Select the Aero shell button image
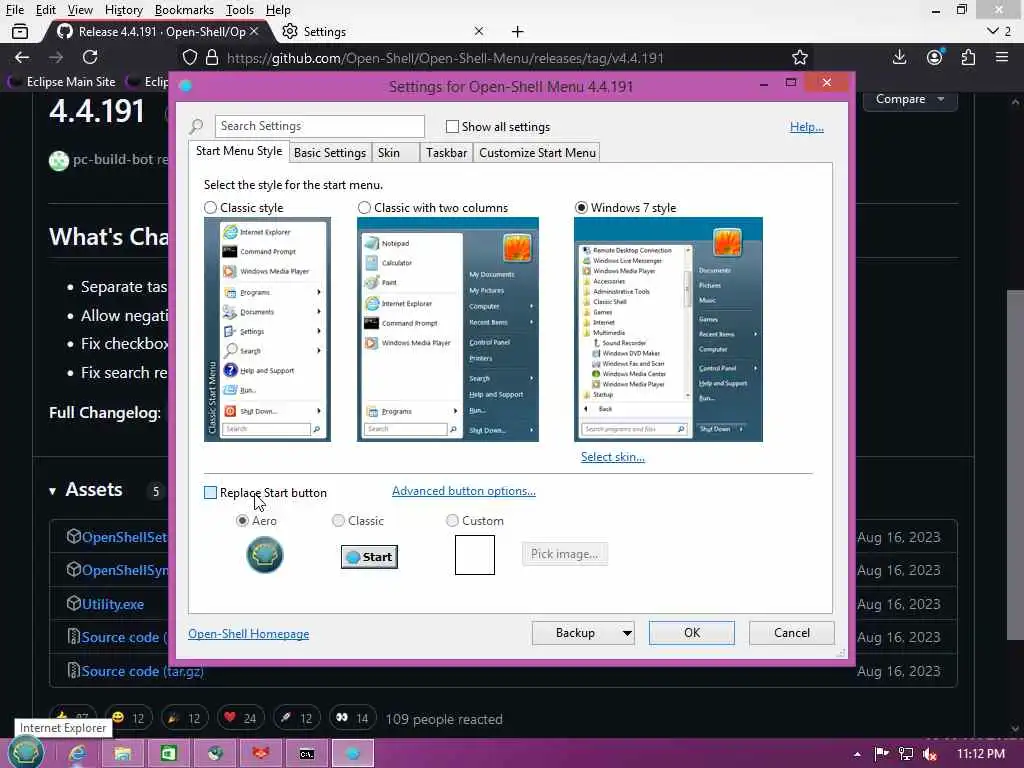Viewport: 1024px width, 768px height. pos(264,554)
